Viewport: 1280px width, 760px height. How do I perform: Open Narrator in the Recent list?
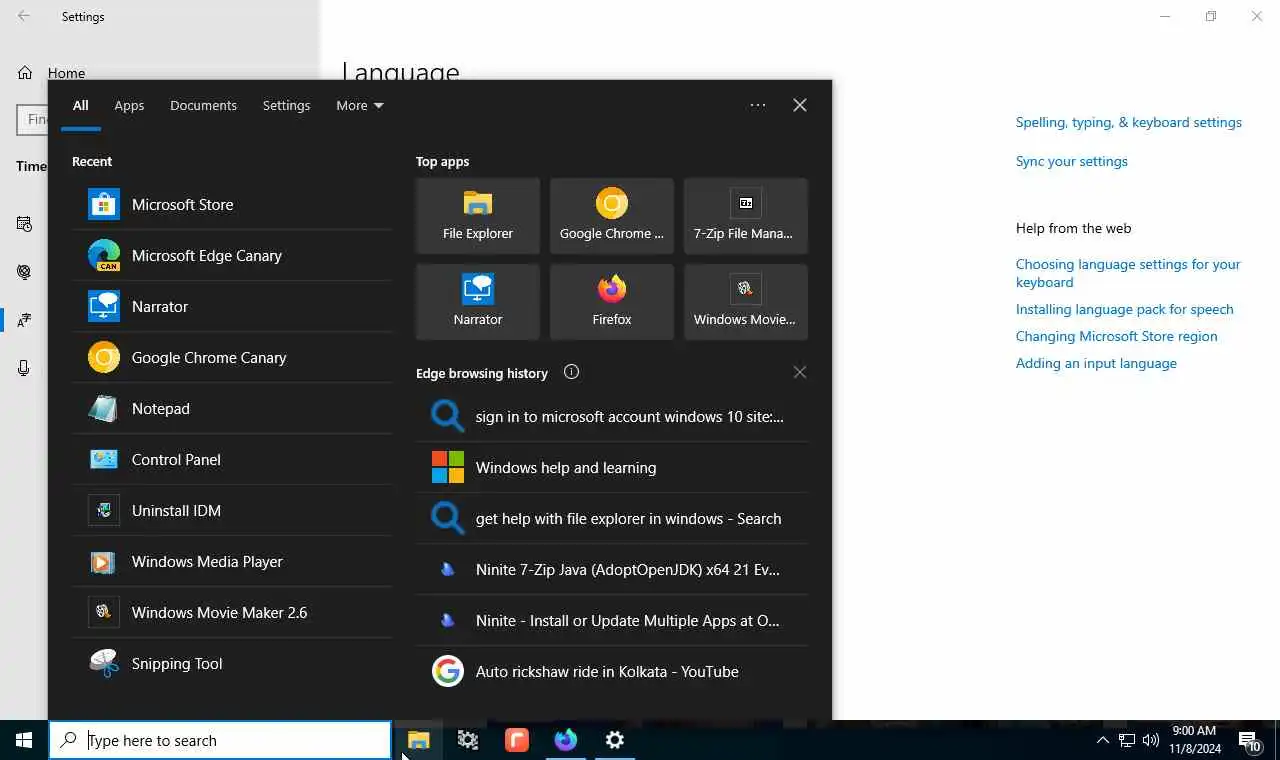point(232,306)
